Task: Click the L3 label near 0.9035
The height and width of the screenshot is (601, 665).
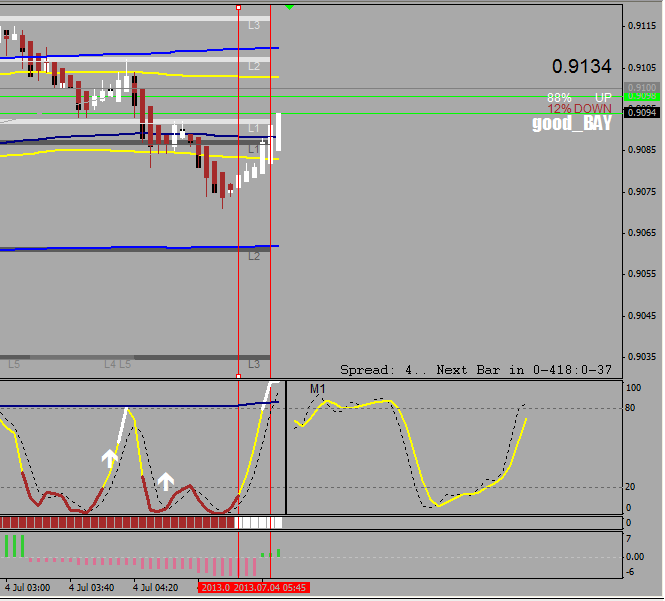Action: [254, 364]
